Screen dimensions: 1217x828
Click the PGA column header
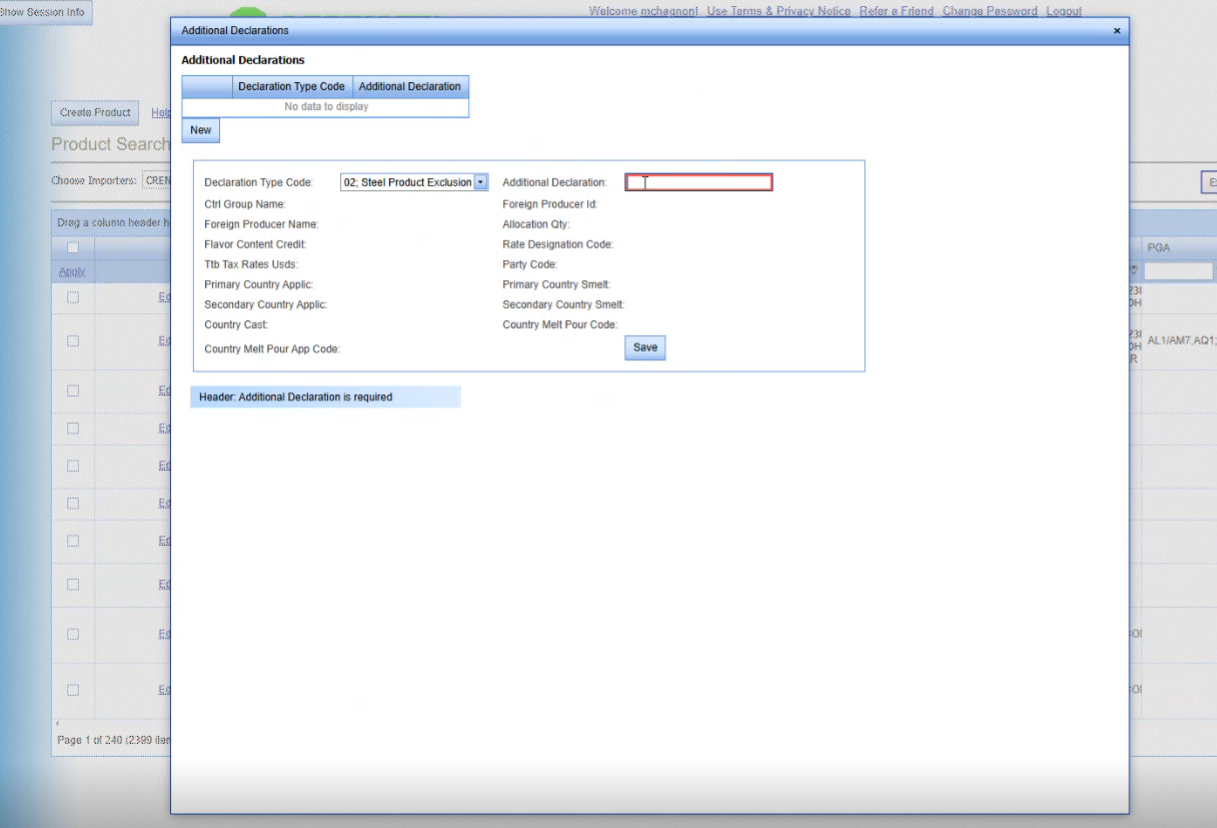1158,247
